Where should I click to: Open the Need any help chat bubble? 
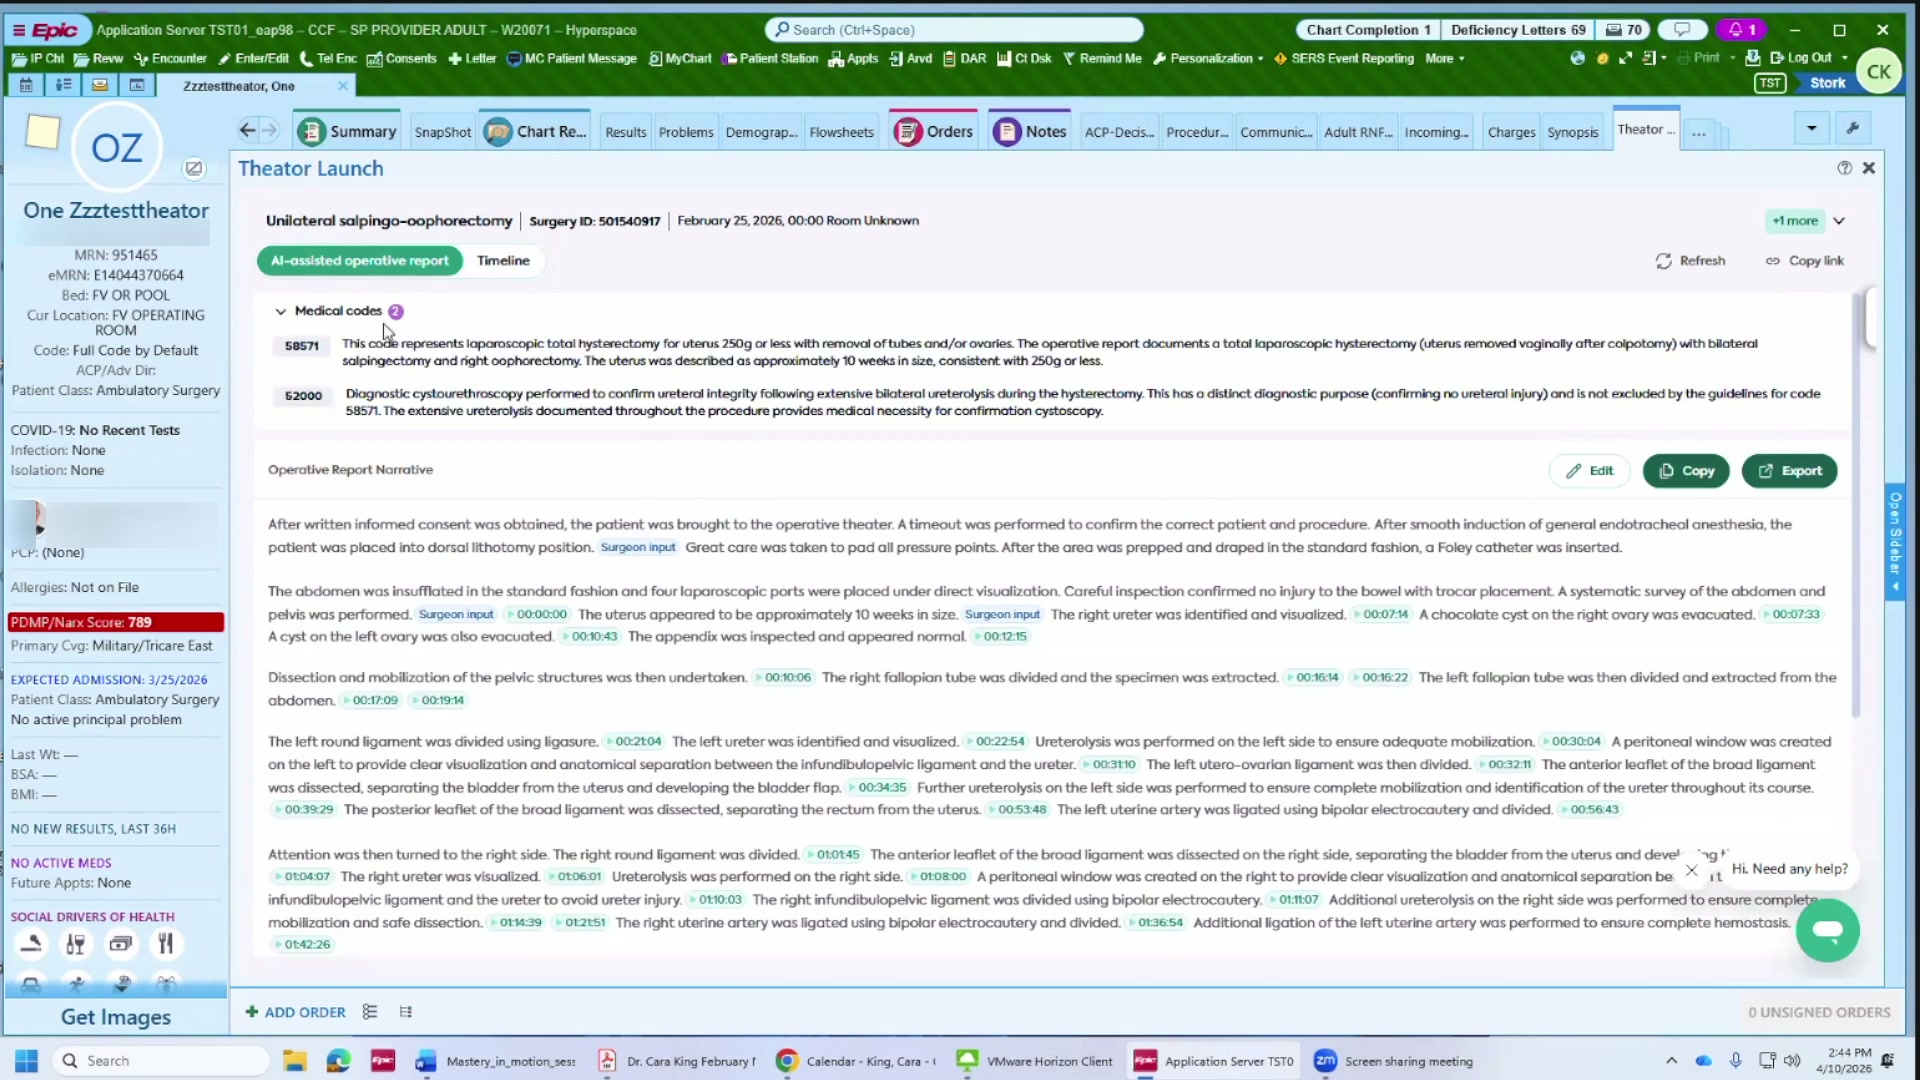tap(1827, 930)
